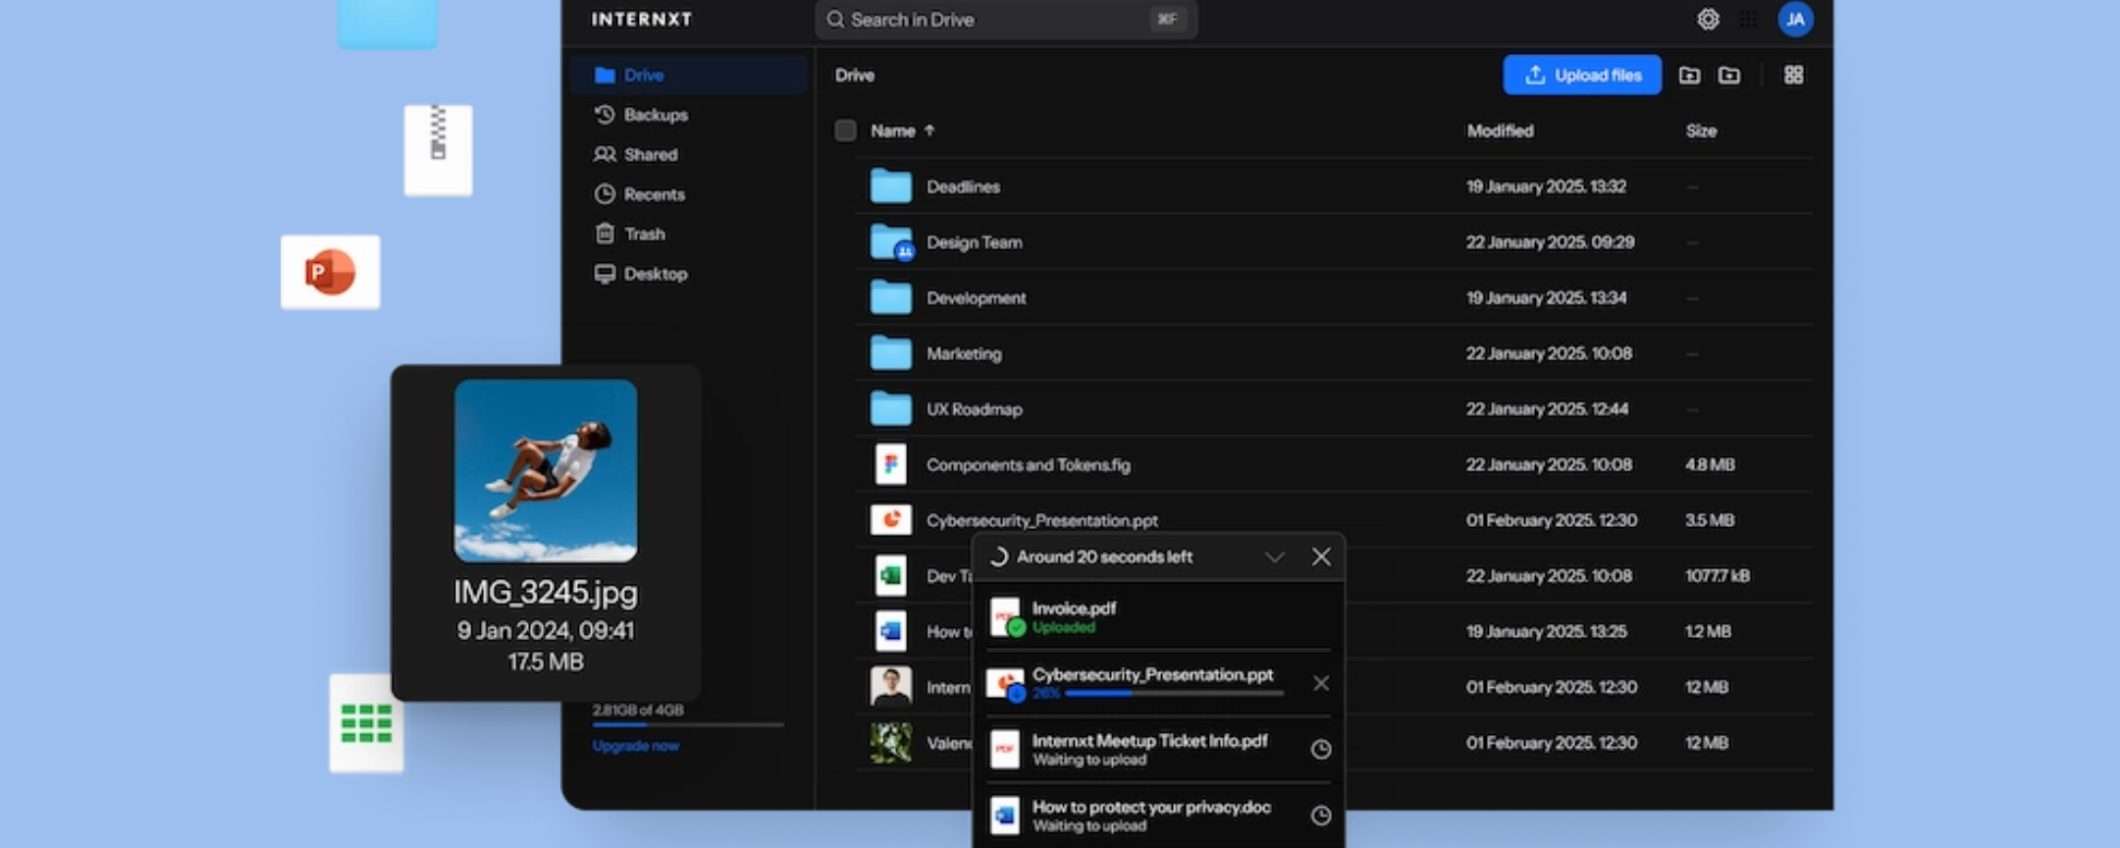Click the PowerPoint file icon floating at left
Image resolution: width=2120 pixels, height=848 pixels.
pyautogui.click(x=330, y=272)
